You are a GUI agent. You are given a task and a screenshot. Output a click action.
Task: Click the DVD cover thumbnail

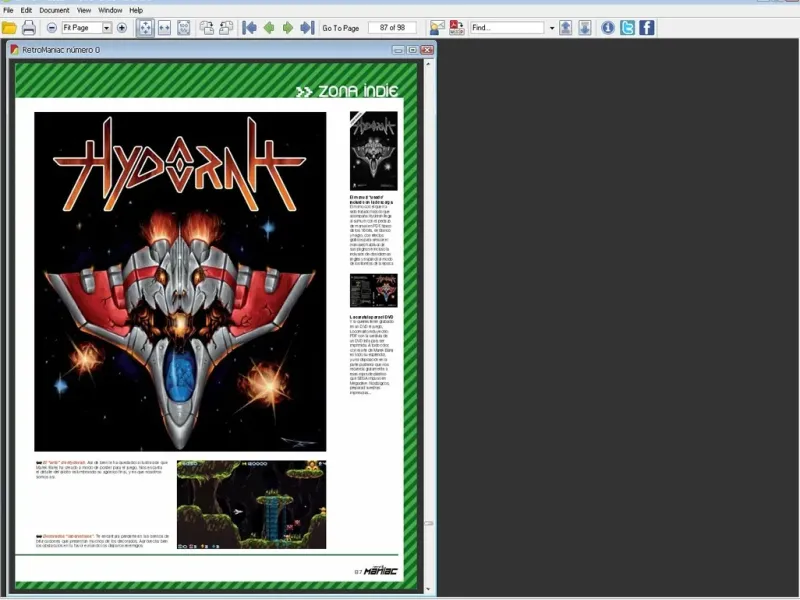373,291
